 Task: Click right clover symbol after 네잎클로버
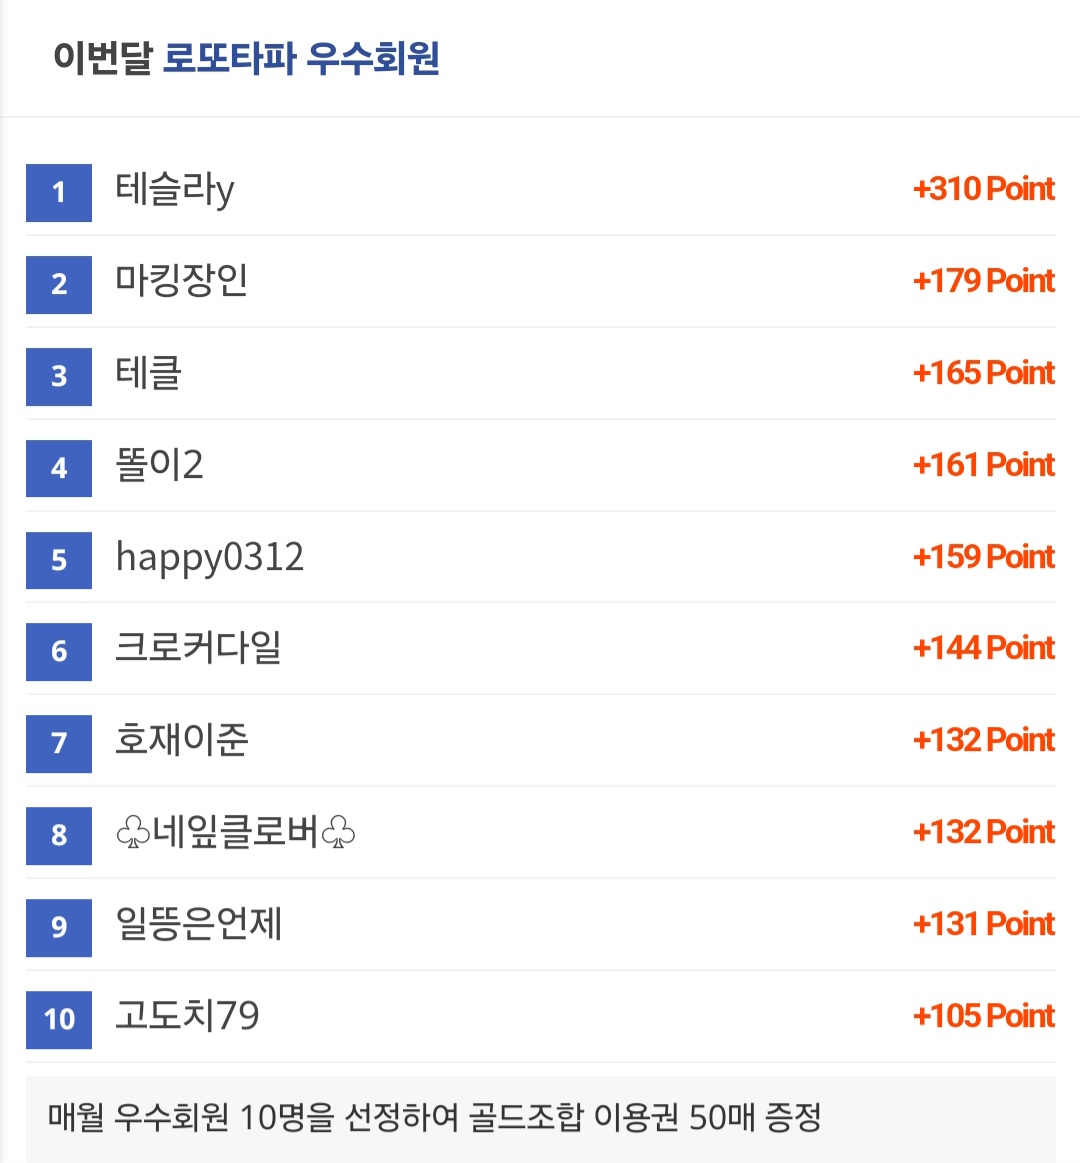click(x=338, y=832)
